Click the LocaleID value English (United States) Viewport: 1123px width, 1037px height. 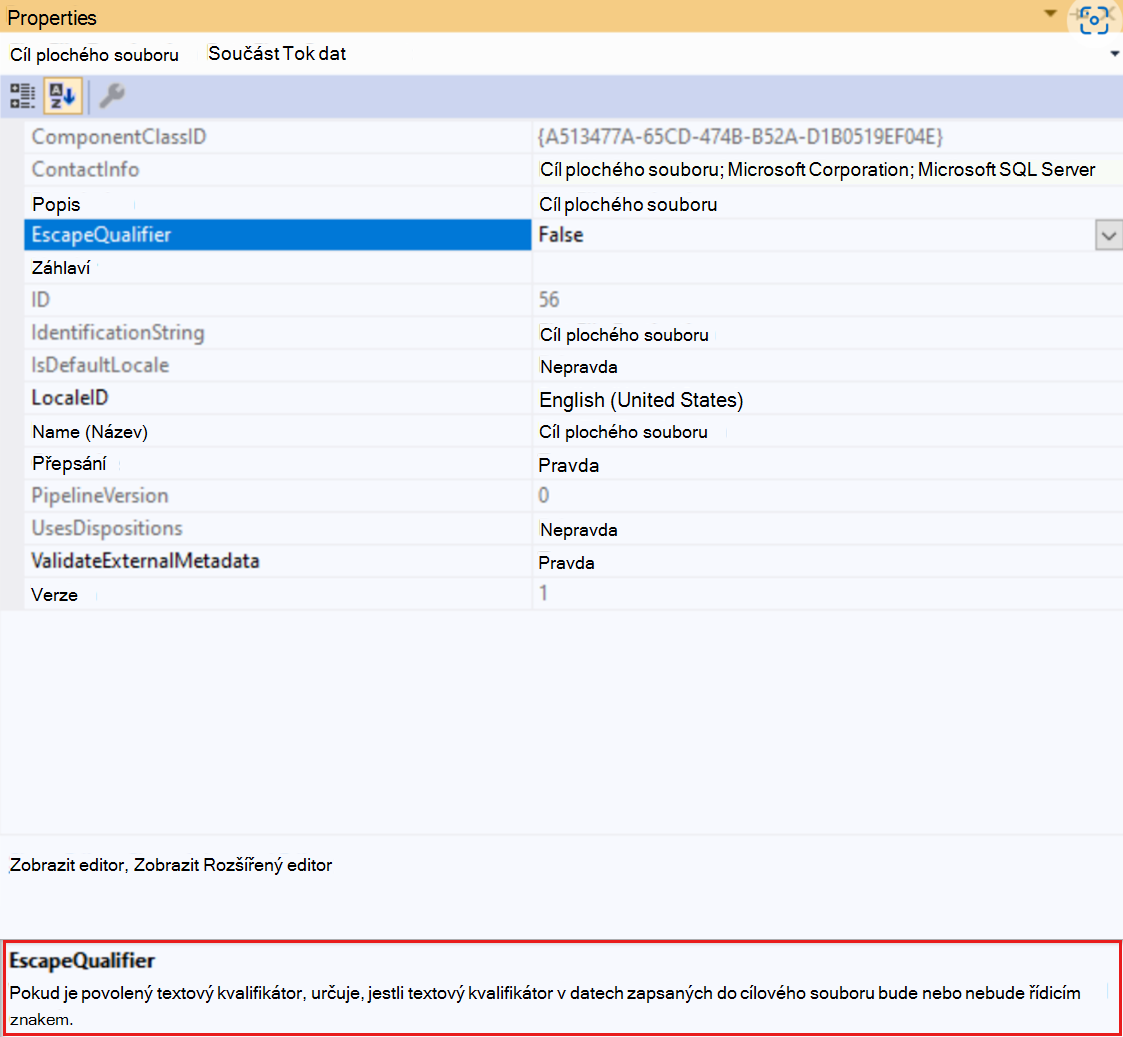(641, 400)
